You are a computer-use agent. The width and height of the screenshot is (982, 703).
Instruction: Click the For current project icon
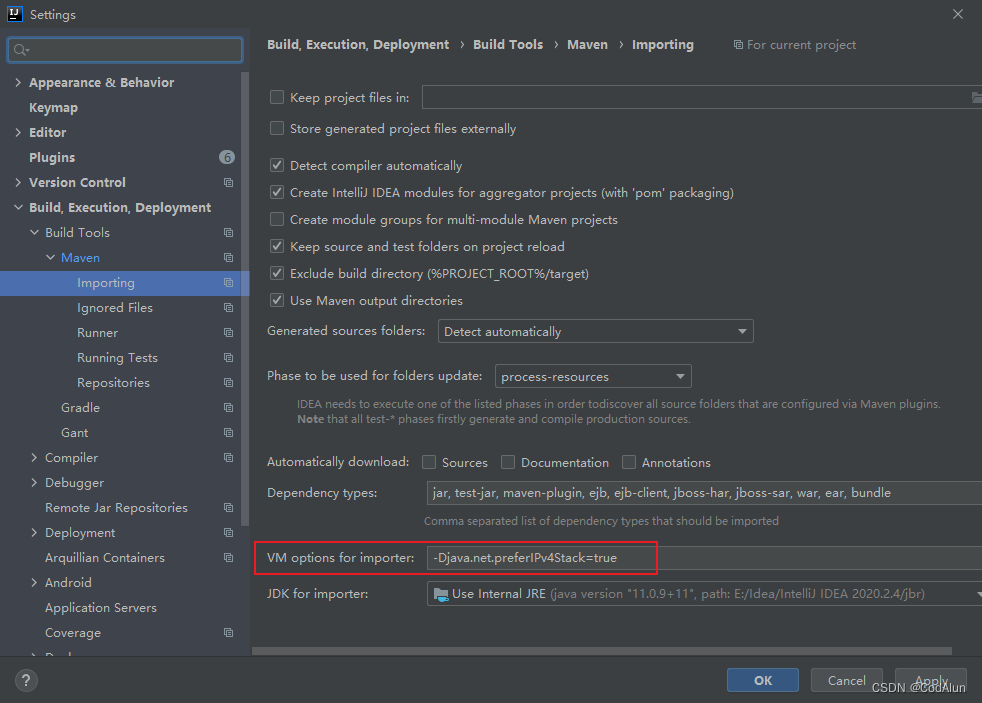(738, 45)
